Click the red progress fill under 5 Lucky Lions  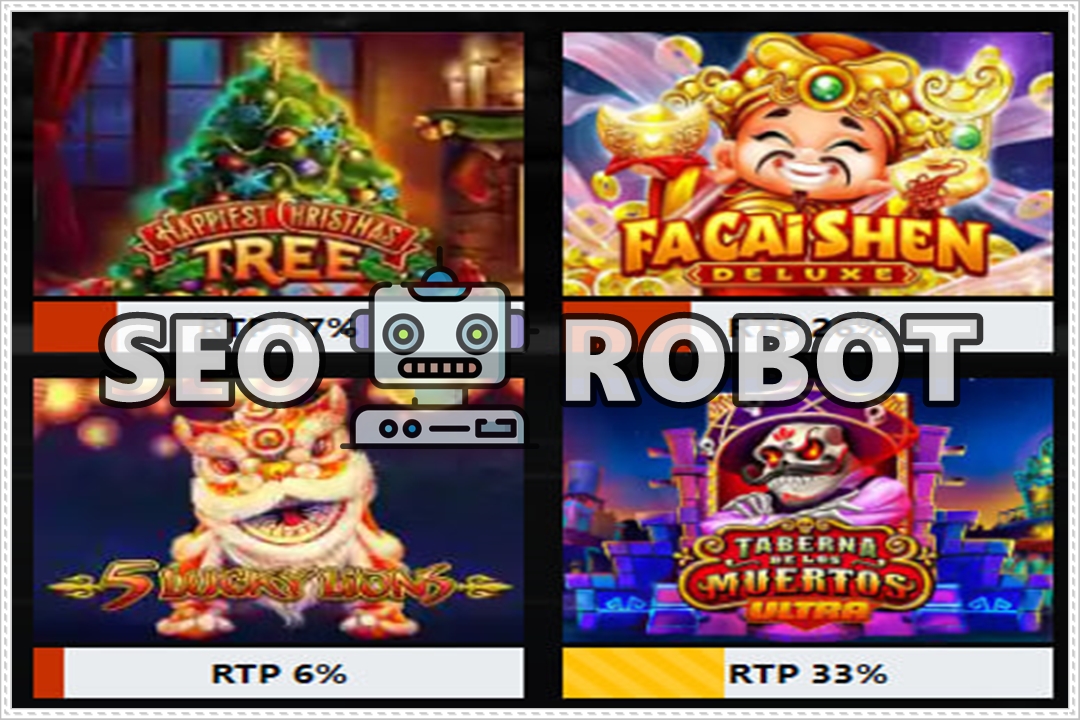tap(48, 673)
